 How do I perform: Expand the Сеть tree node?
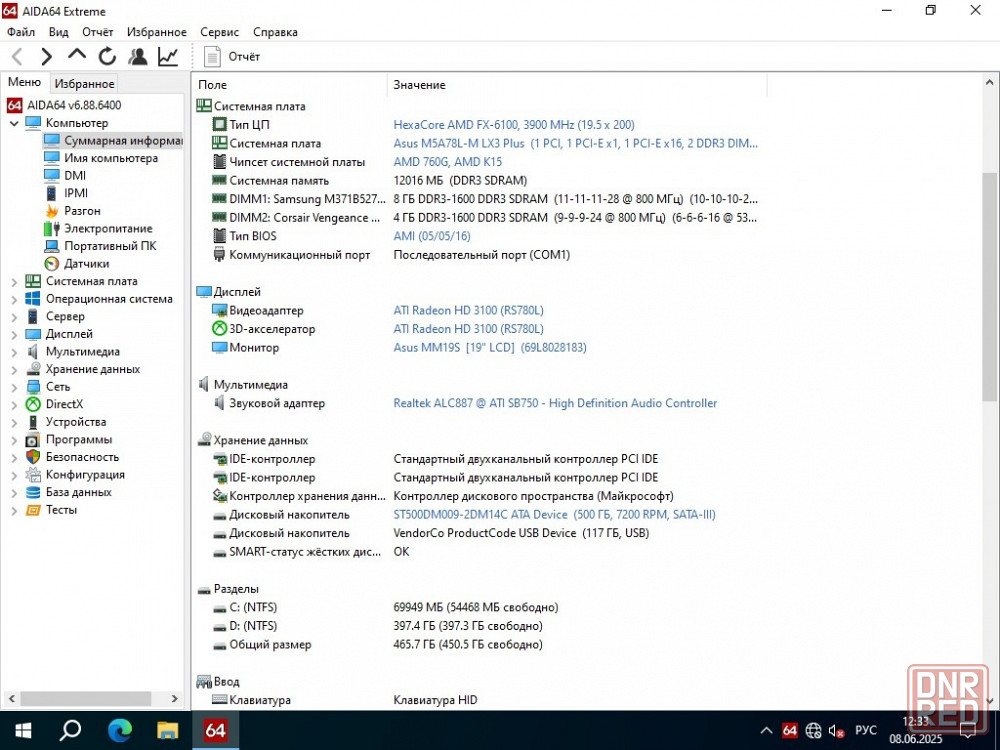[x=14, y=386]
